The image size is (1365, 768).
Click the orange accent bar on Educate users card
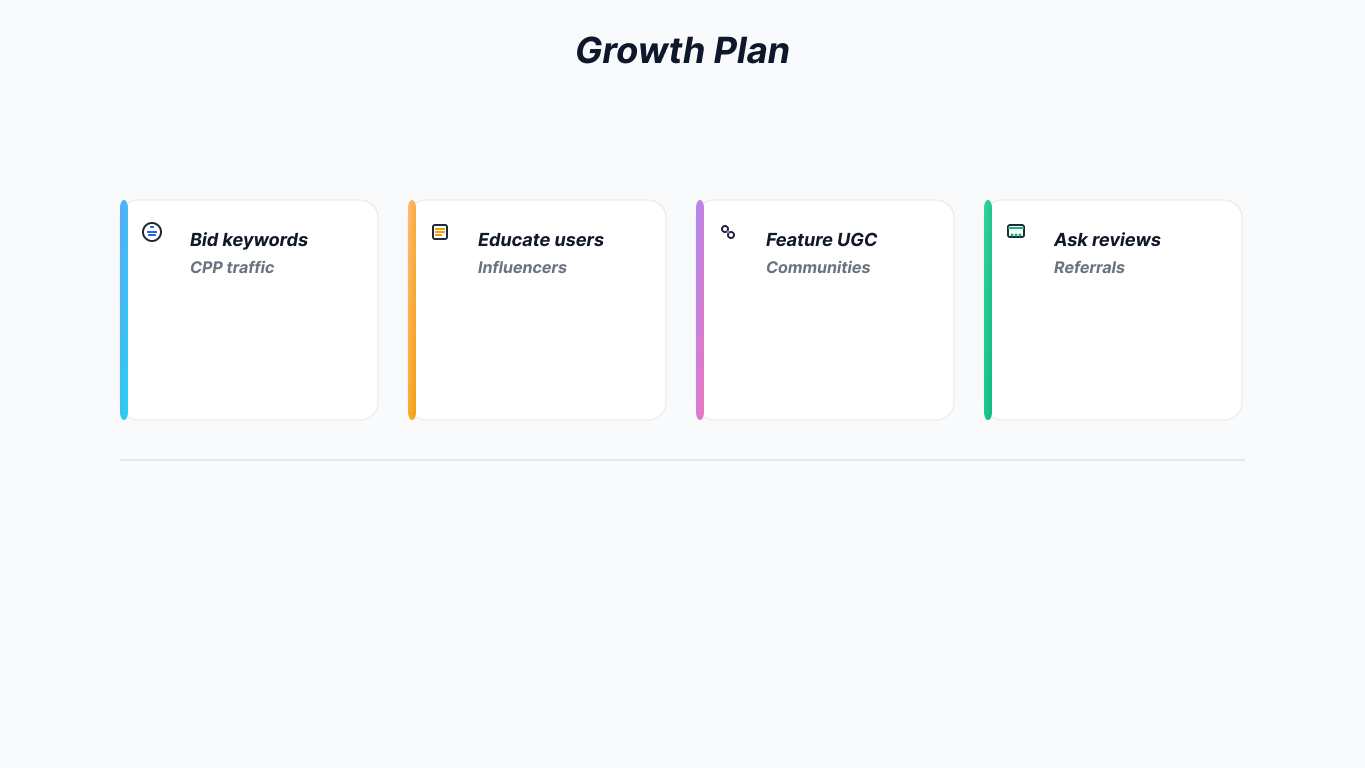pos(411,310)
